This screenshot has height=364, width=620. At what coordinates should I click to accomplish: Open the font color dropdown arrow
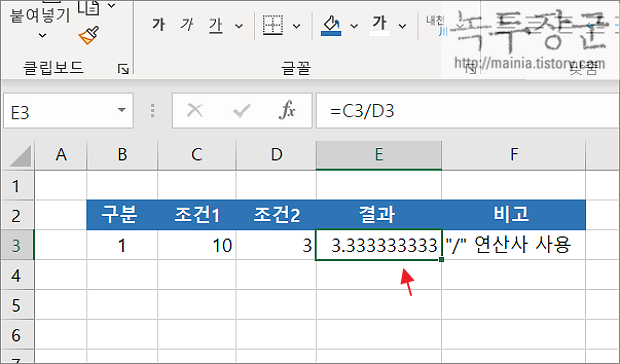[x=403, y=26]
